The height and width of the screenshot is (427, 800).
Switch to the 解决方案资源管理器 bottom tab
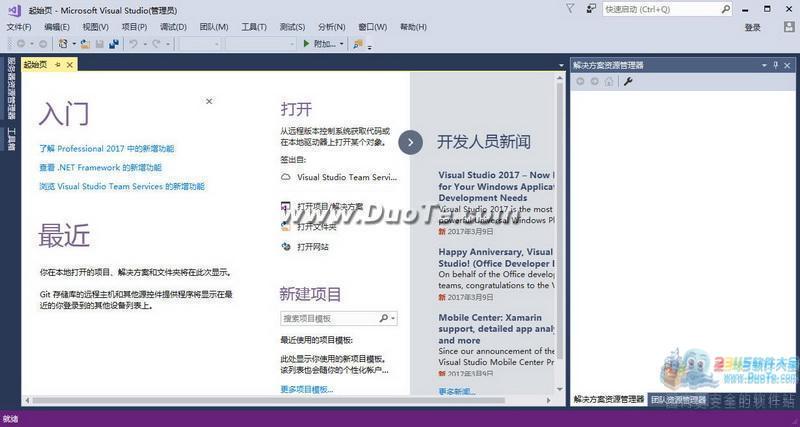click(x=609, y=399)
